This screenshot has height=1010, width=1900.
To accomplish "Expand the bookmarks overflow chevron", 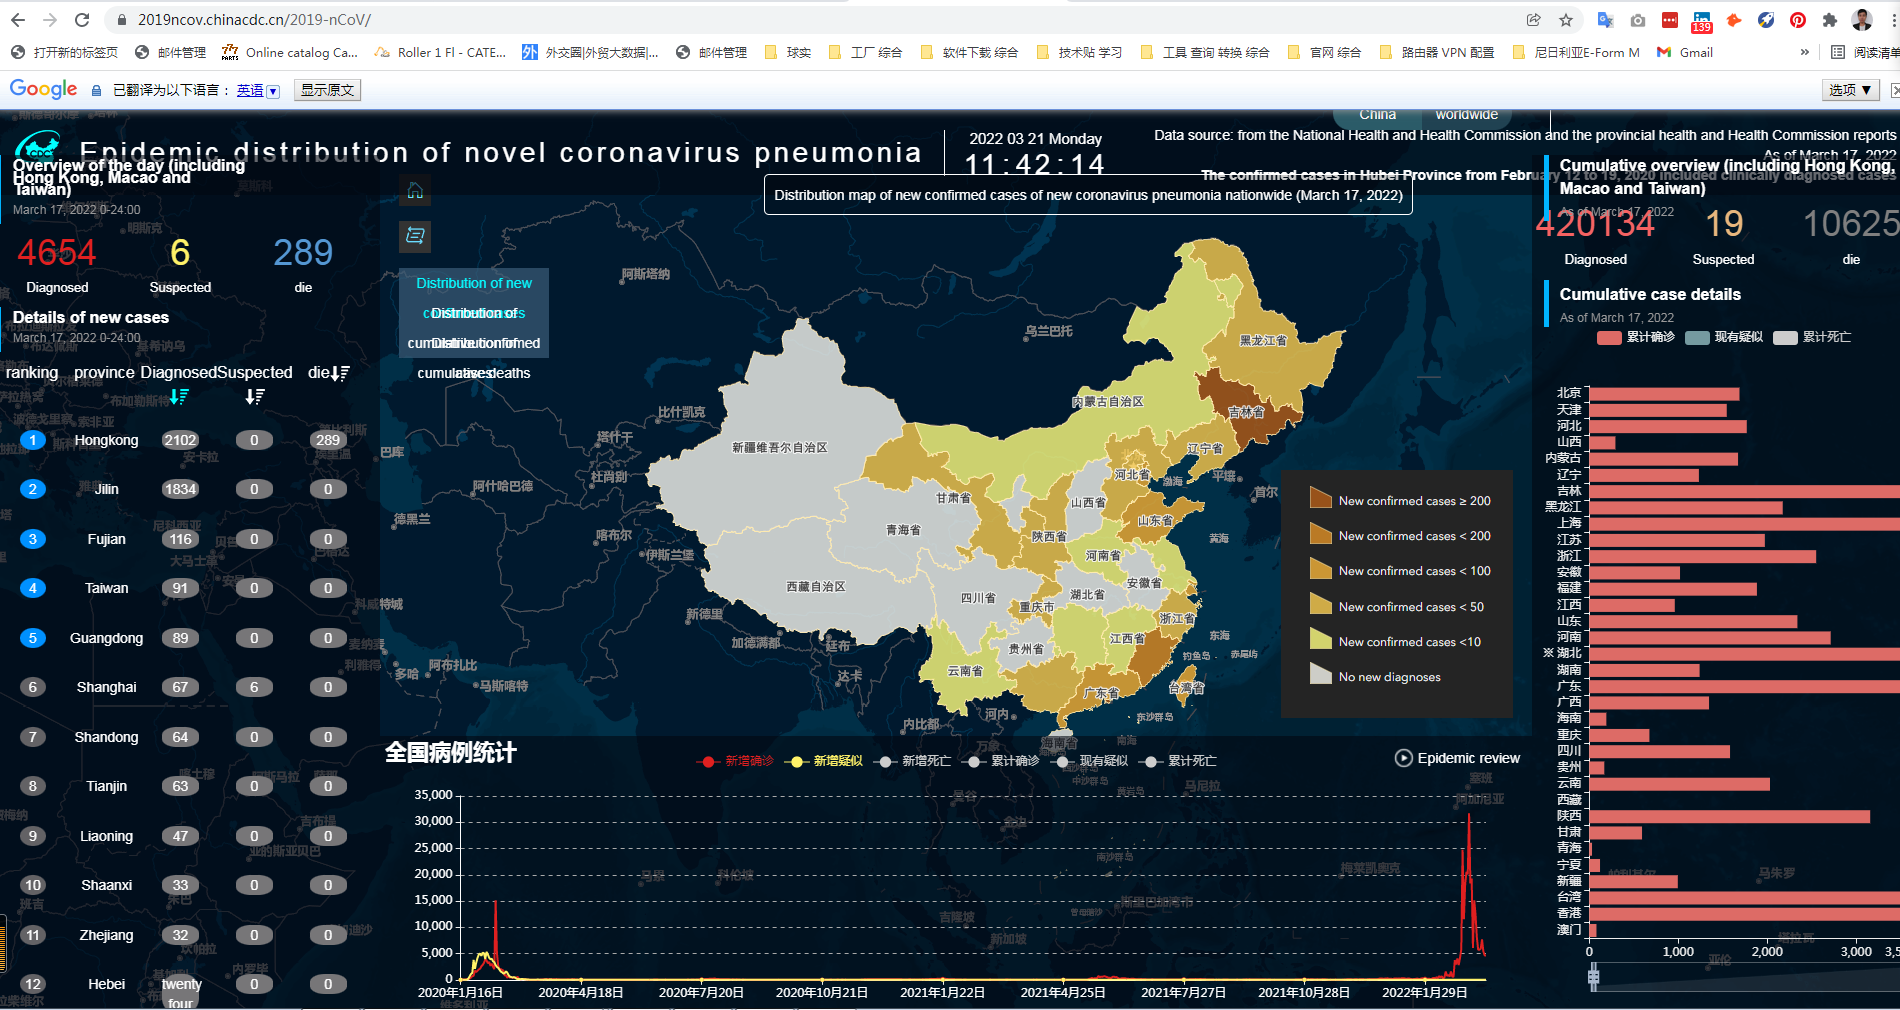I will click(1803, 52).
